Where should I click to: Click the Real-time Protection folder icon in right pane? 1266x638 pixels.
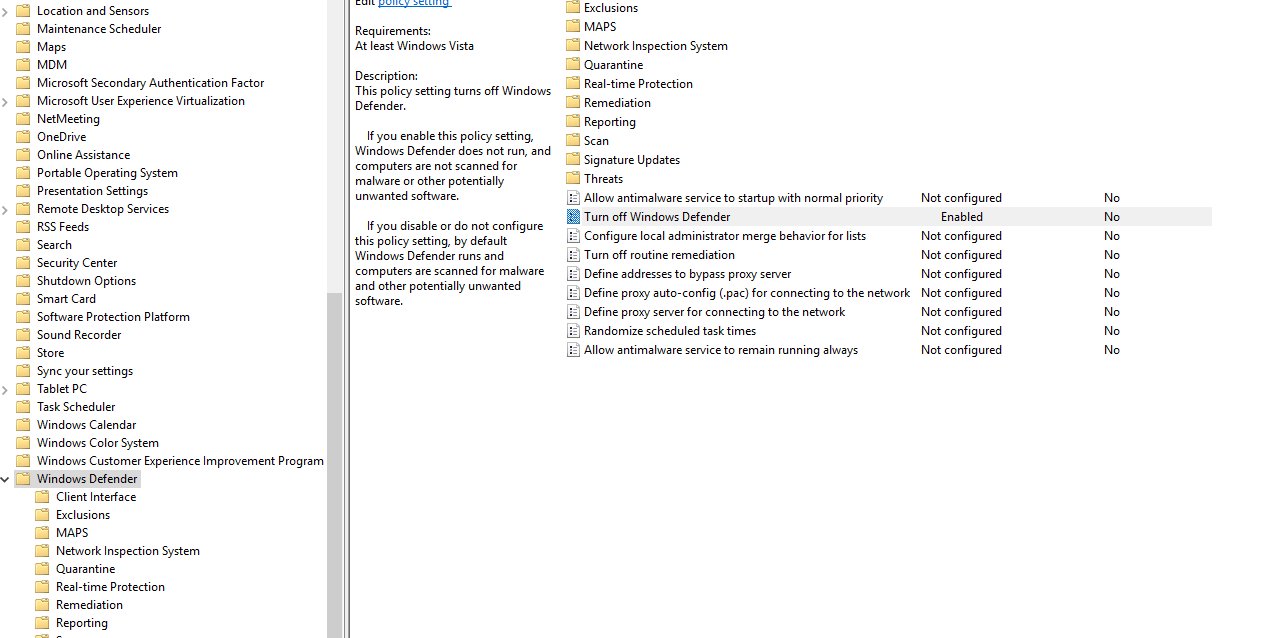(573, 84)
